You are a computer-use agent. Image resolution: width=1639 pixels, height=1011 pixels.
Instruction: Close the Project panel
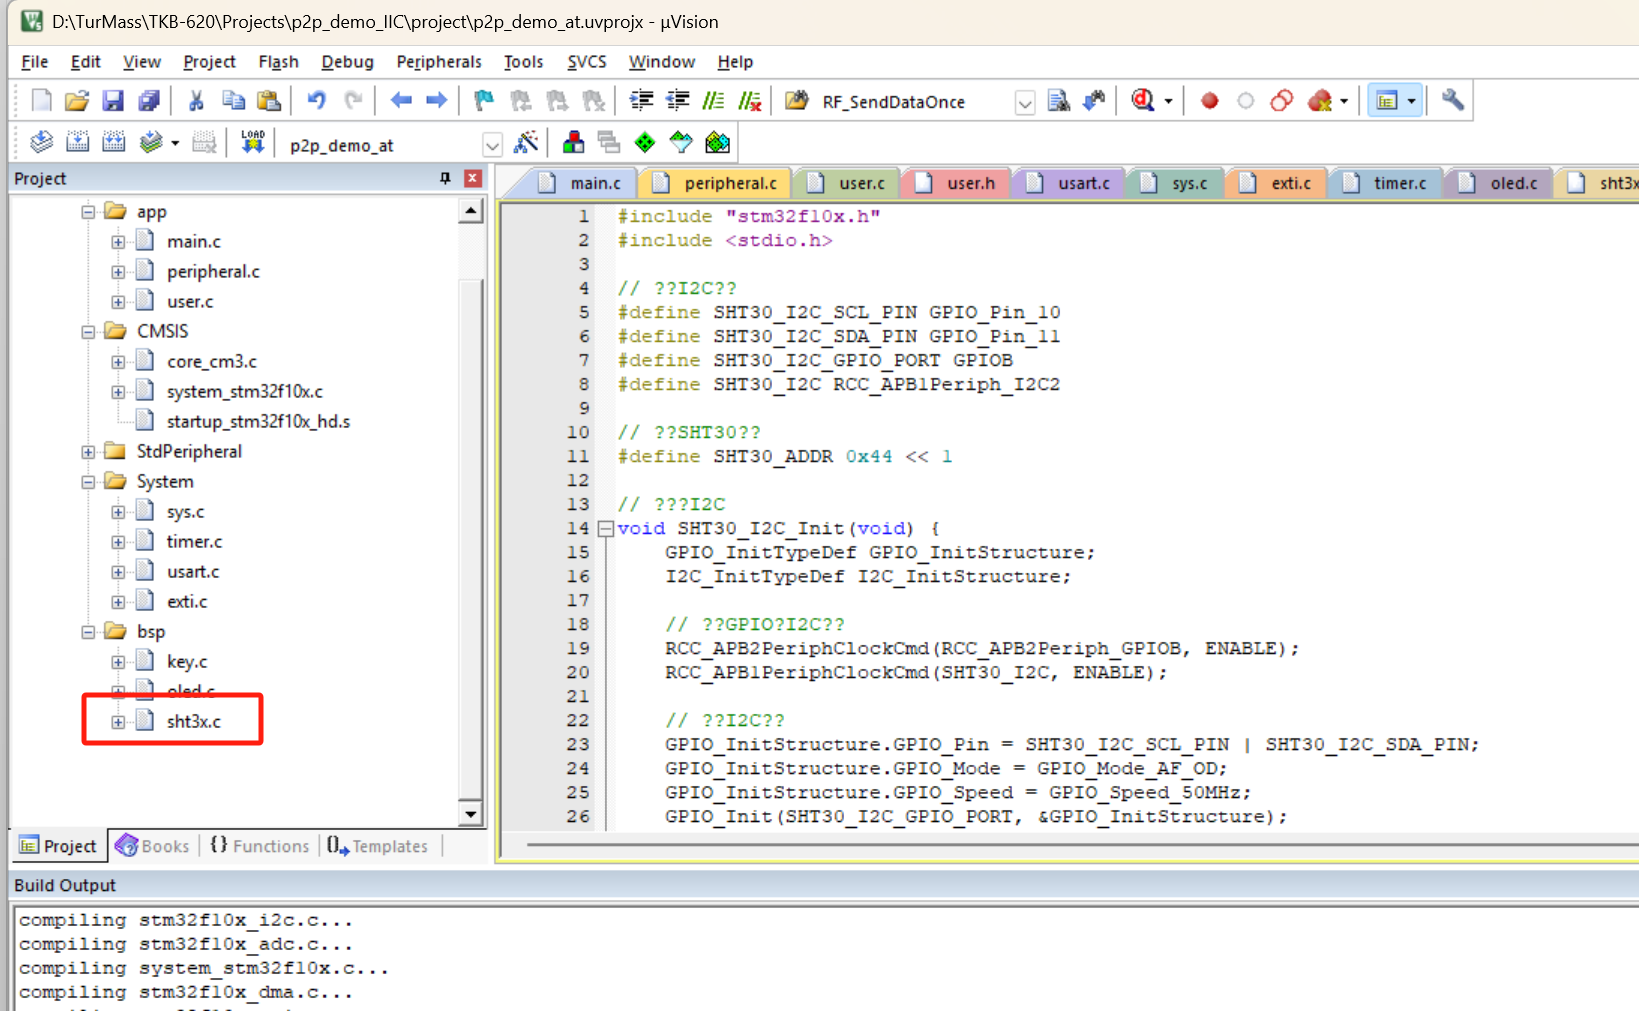(473, 178)
